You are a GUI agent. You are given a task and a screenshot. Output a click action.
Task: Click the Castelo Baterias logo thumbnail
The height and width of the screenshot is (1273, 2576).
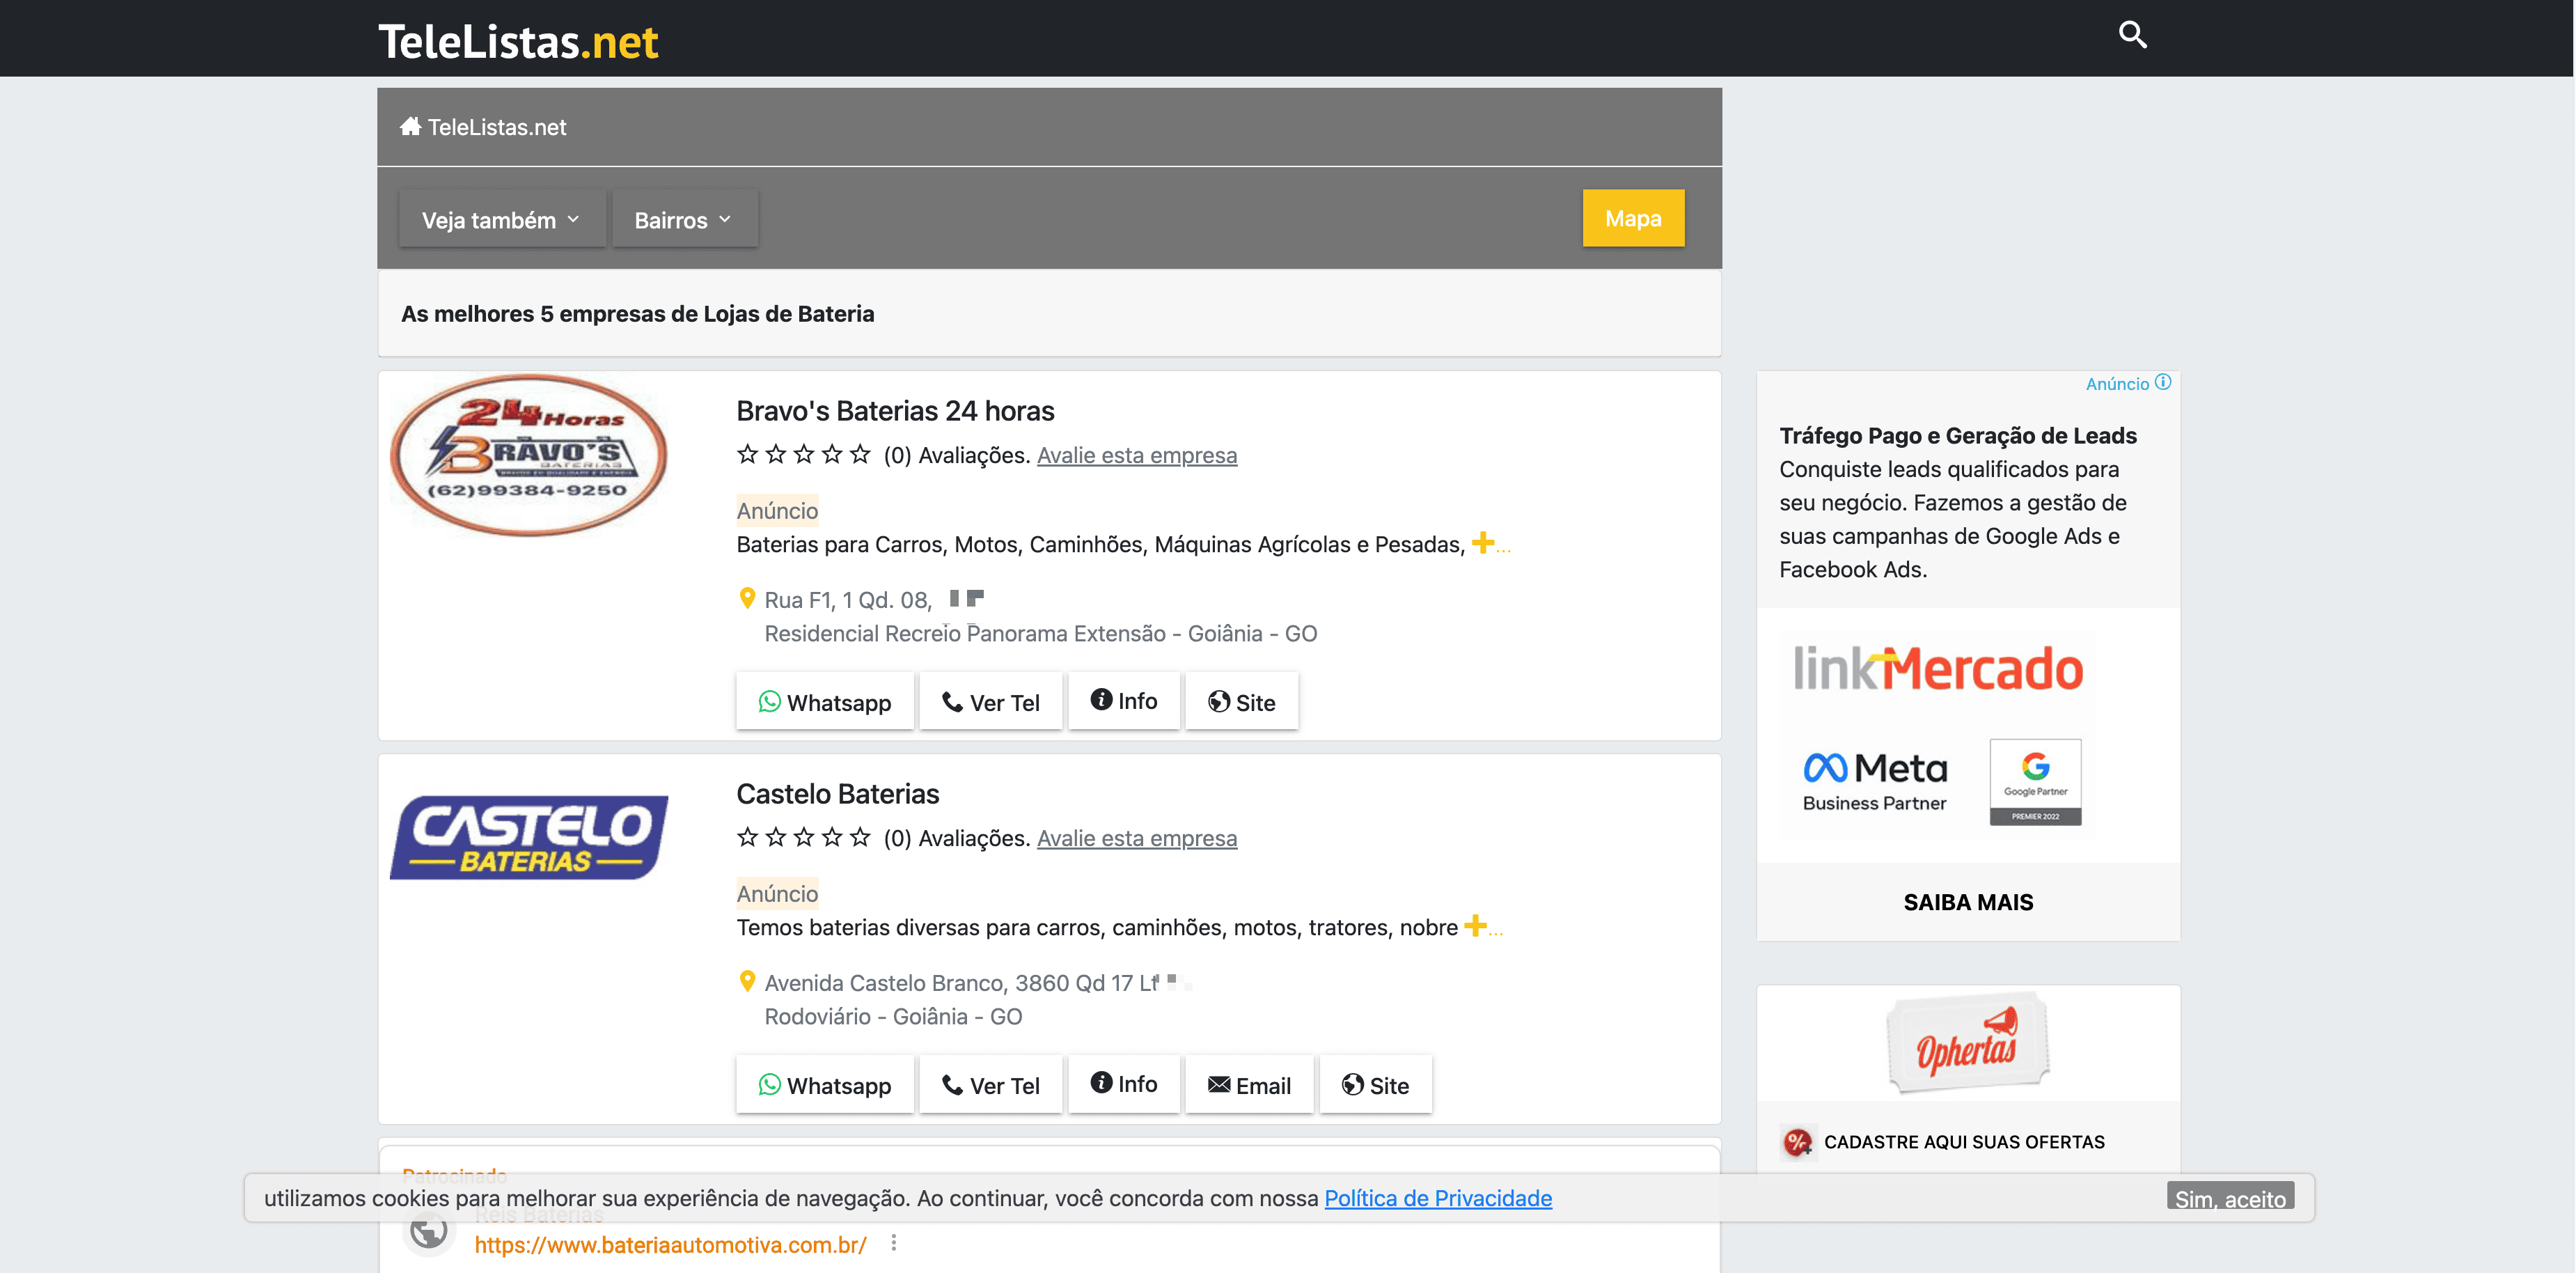tap(529, 838)
